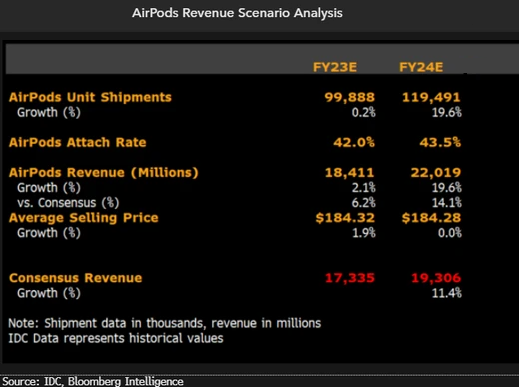Image resolution: width=519 pixels, height=388 pixels.
Task: Click the AirPods Revenue Scenario Analysis title
Action: [237, 13]
